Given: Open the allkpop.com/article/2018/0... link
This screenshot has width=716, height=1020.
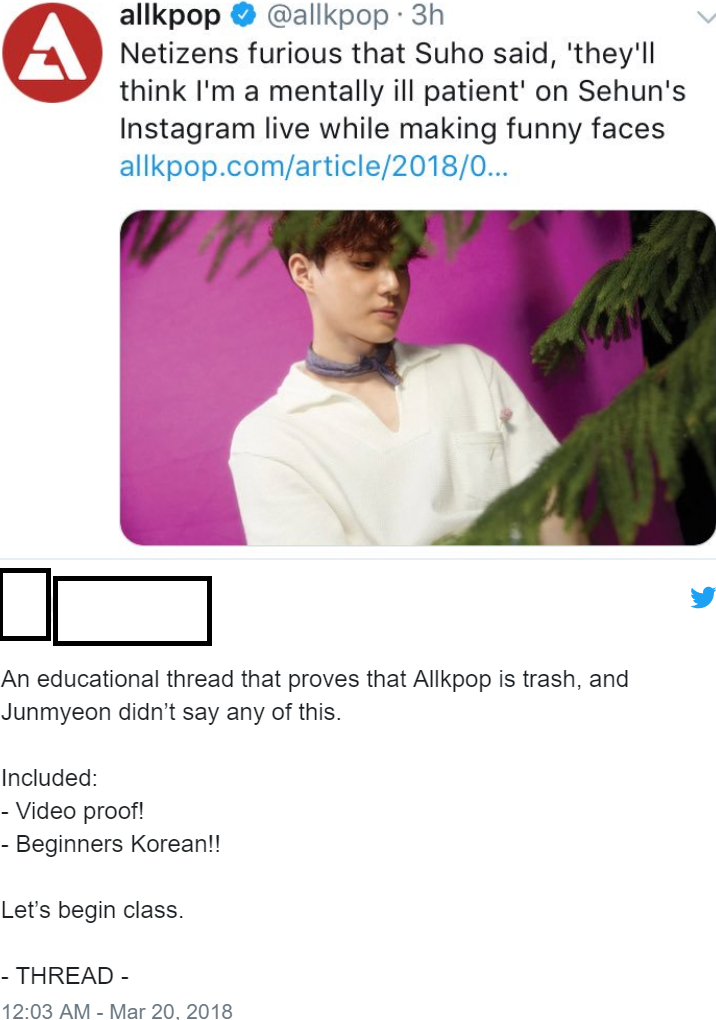Looking at the screenshot, I should (313, 167).
